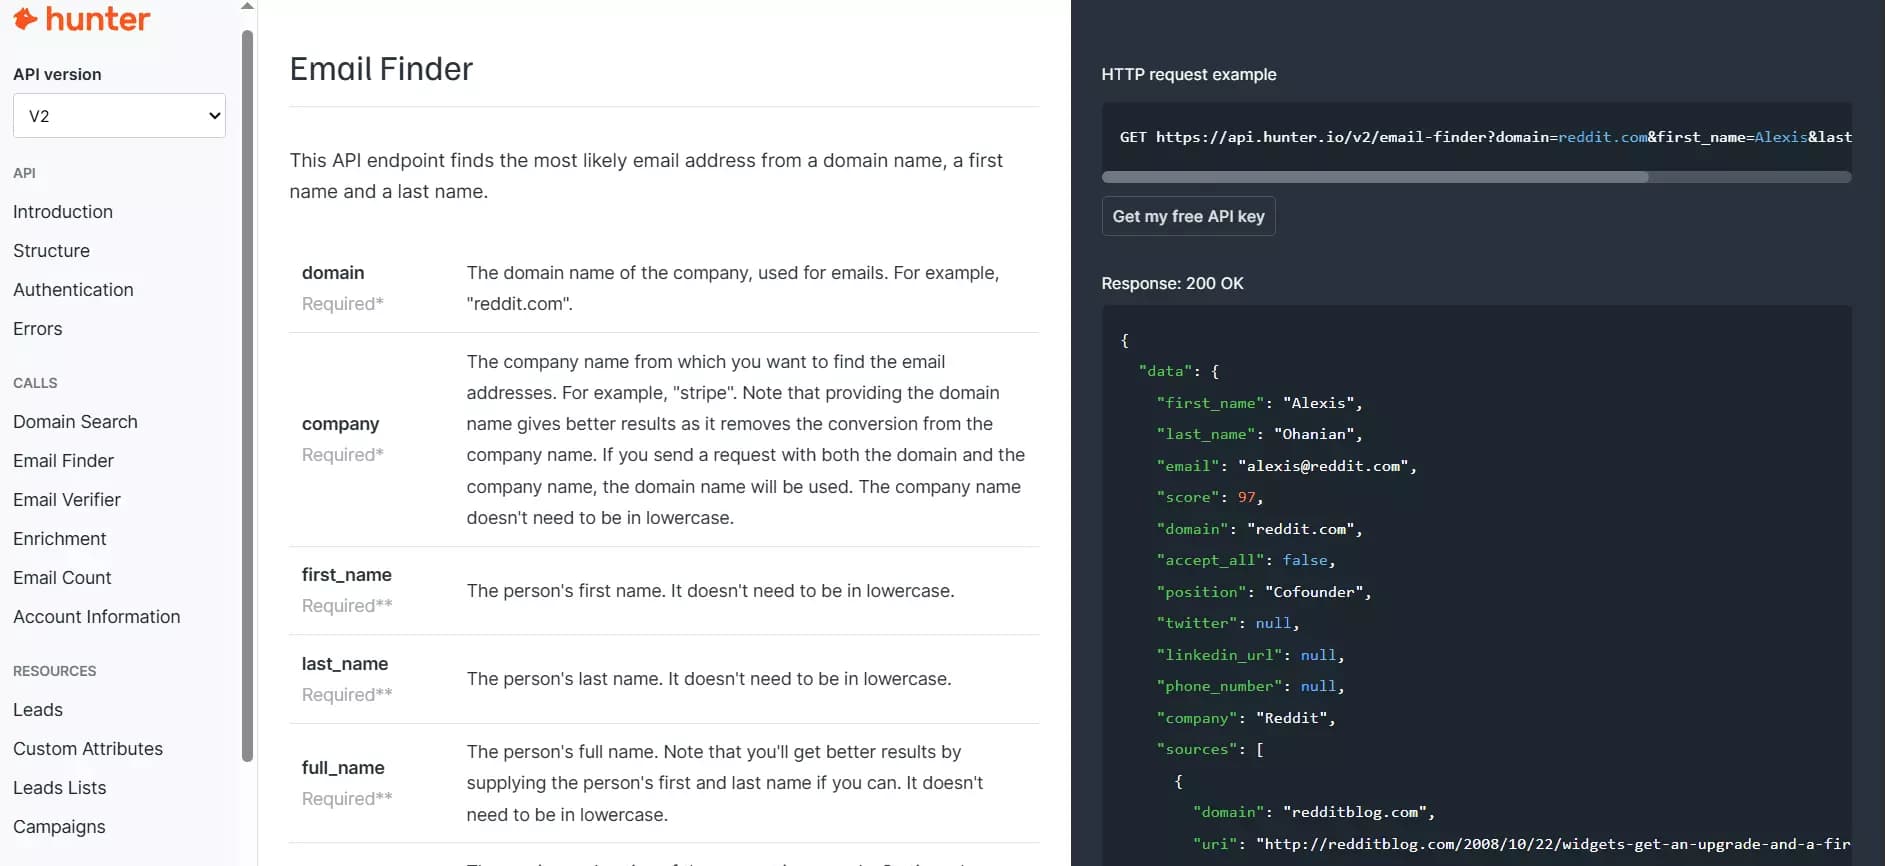This screenshot has height=866, width=1885.
Task: Open the API version V2 dropdown
Action: [119, 116]
